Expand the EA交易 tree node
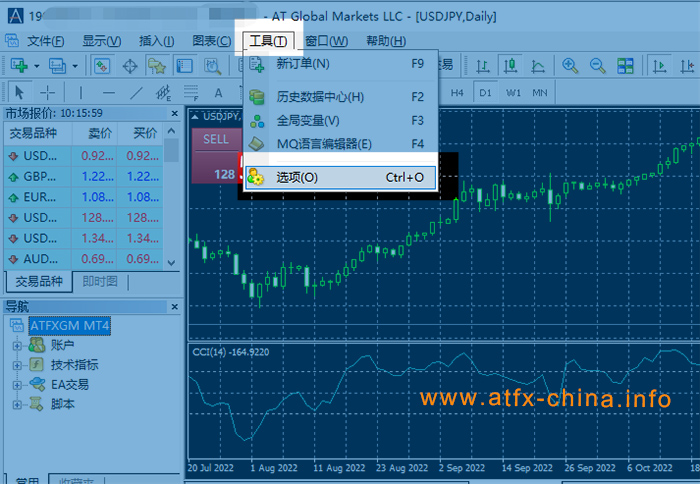 click(17, 385)
